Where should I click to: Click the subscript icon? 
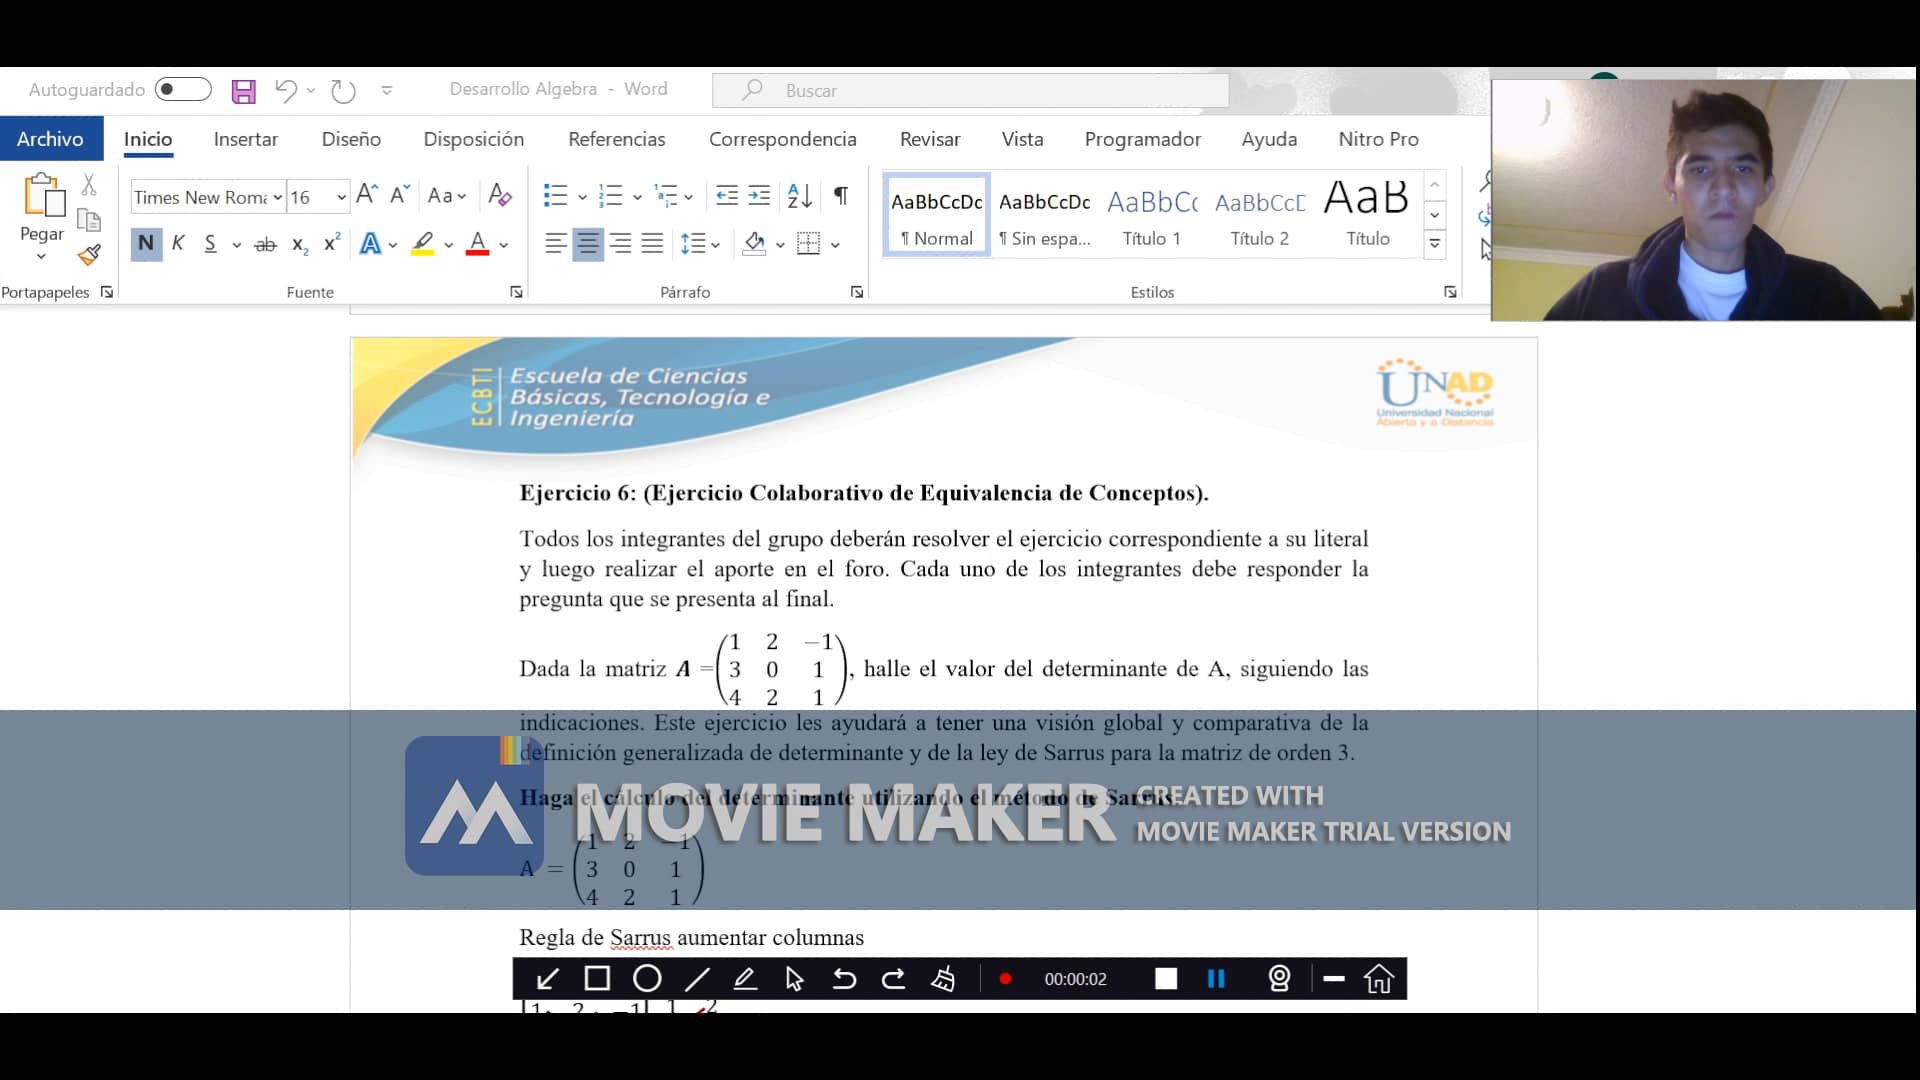point(299,244)
